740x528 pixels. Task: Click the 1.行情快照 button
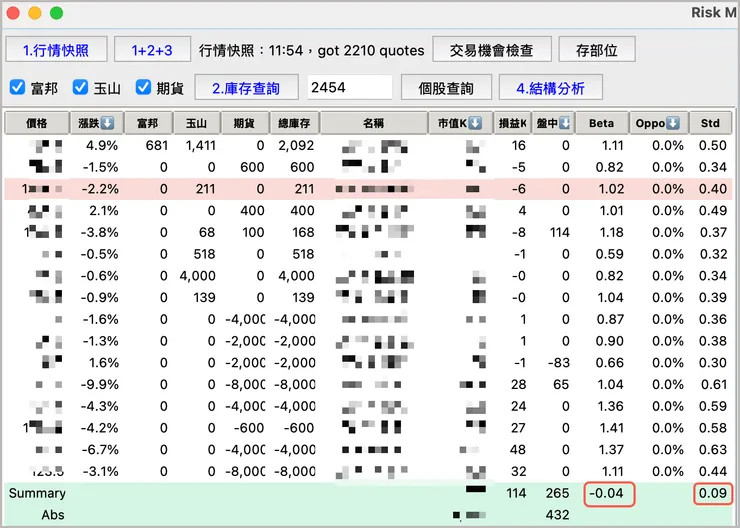(56, 50)
